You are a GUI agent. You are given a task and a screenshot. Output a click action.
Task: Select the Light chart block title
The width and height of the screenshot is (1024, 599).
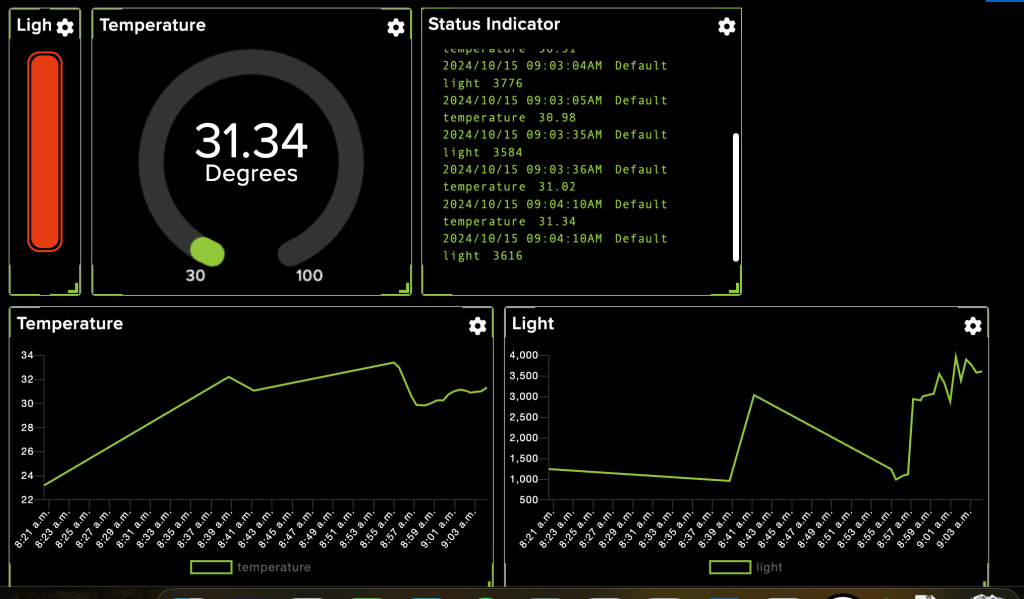[532, 324]
